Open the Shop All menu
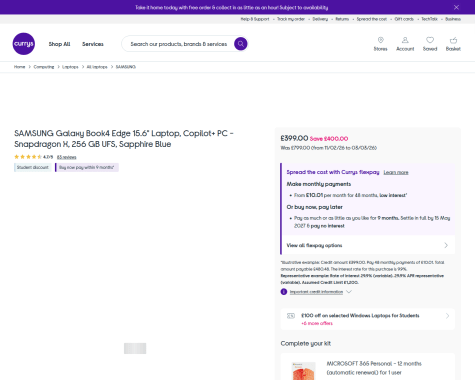 click(x=59, y=44)
